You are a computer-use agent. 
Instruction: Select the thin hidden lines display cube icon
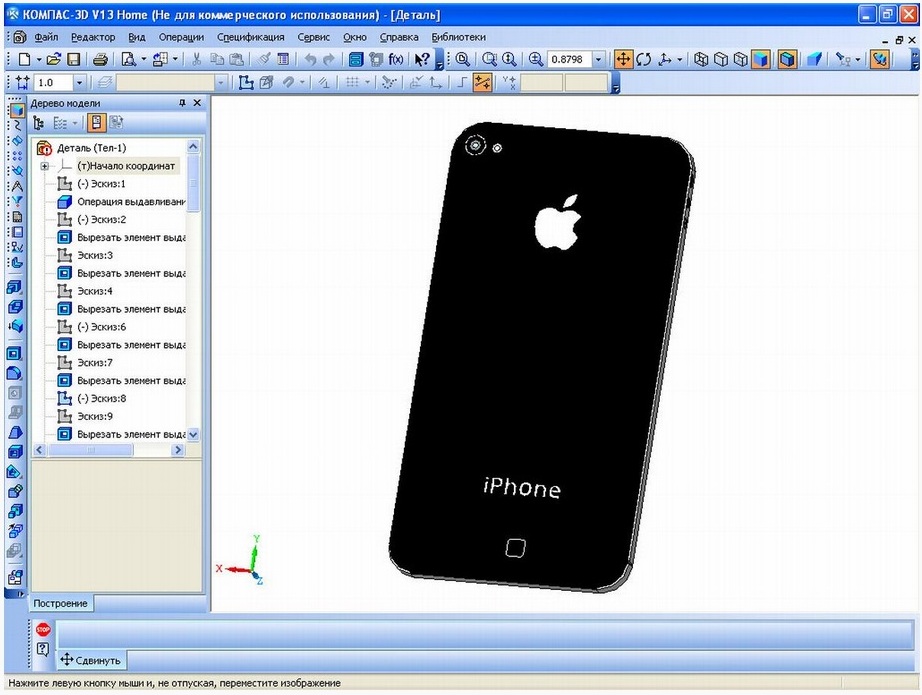click(741, 59)
